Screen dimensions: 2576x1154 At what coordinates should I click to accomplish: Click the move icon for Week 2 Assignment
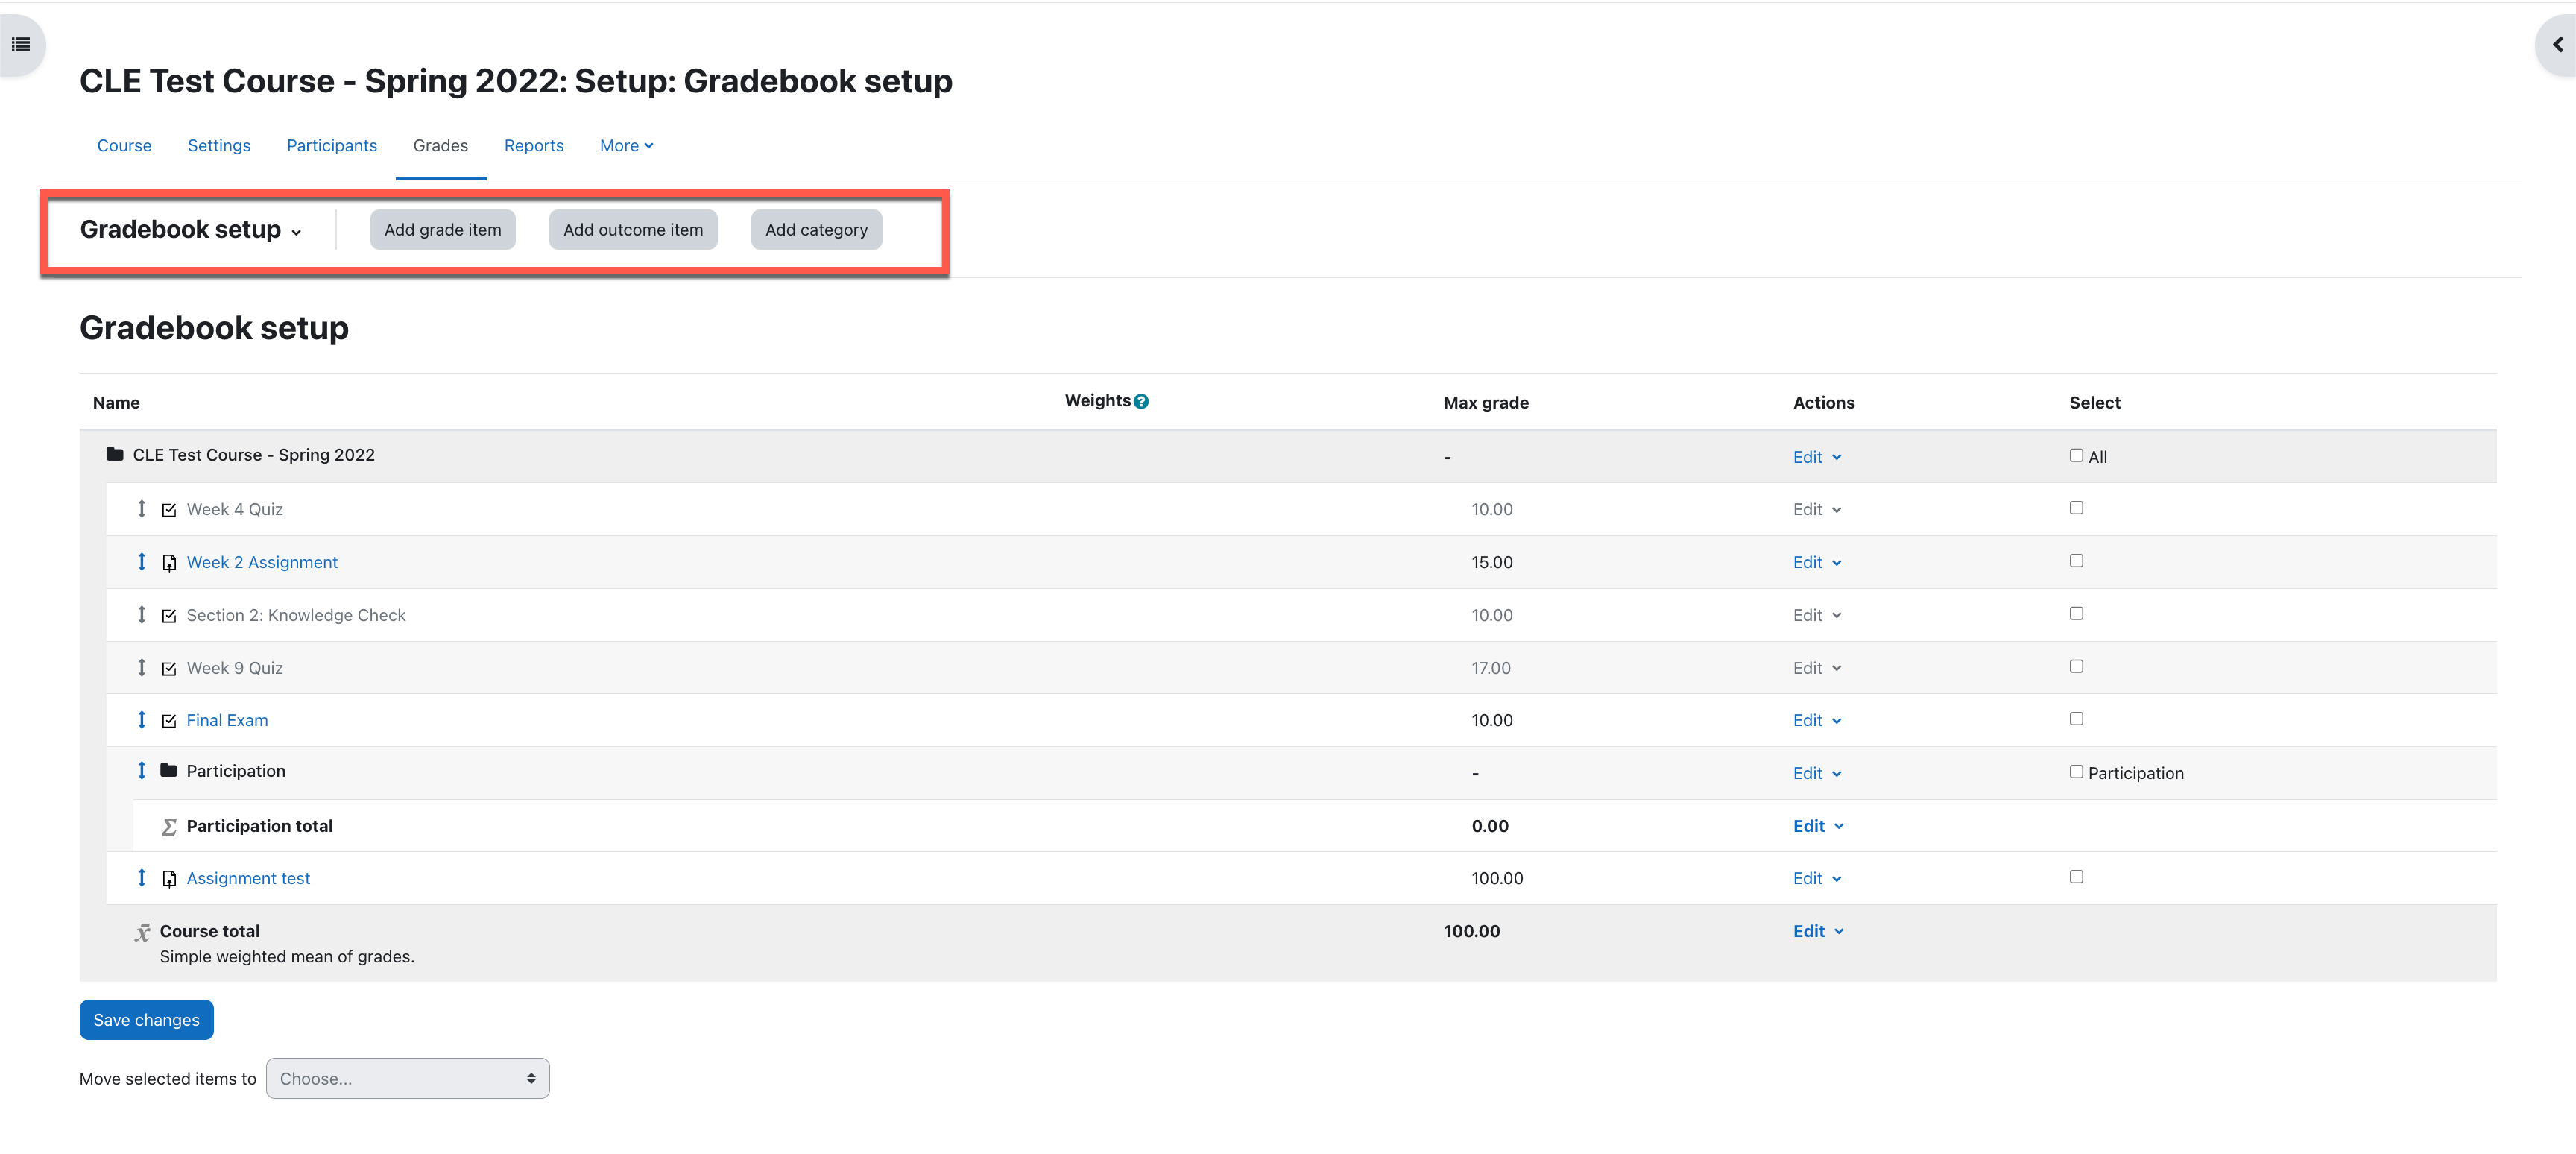142,562
